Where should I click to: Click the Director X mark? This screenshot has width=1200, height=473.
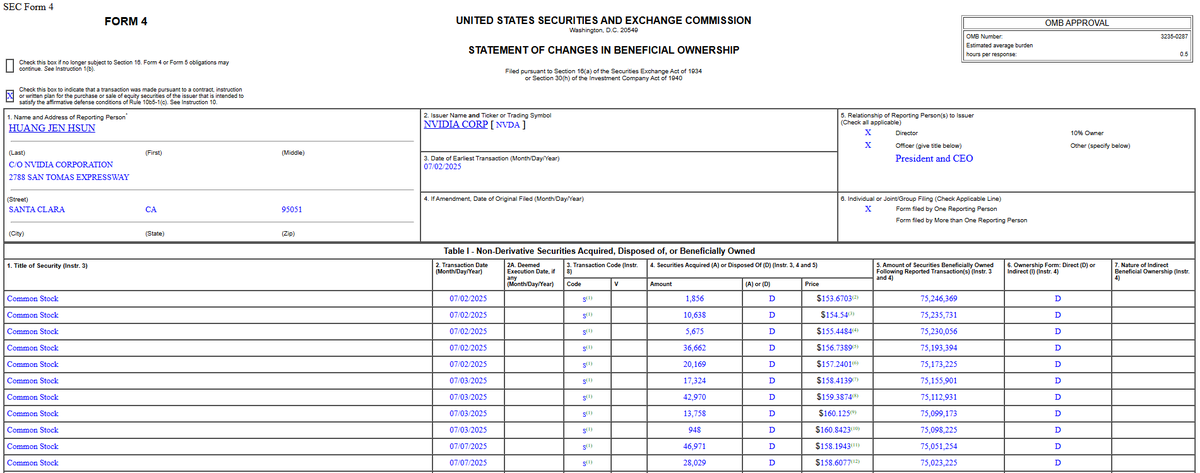pos(868,132)
